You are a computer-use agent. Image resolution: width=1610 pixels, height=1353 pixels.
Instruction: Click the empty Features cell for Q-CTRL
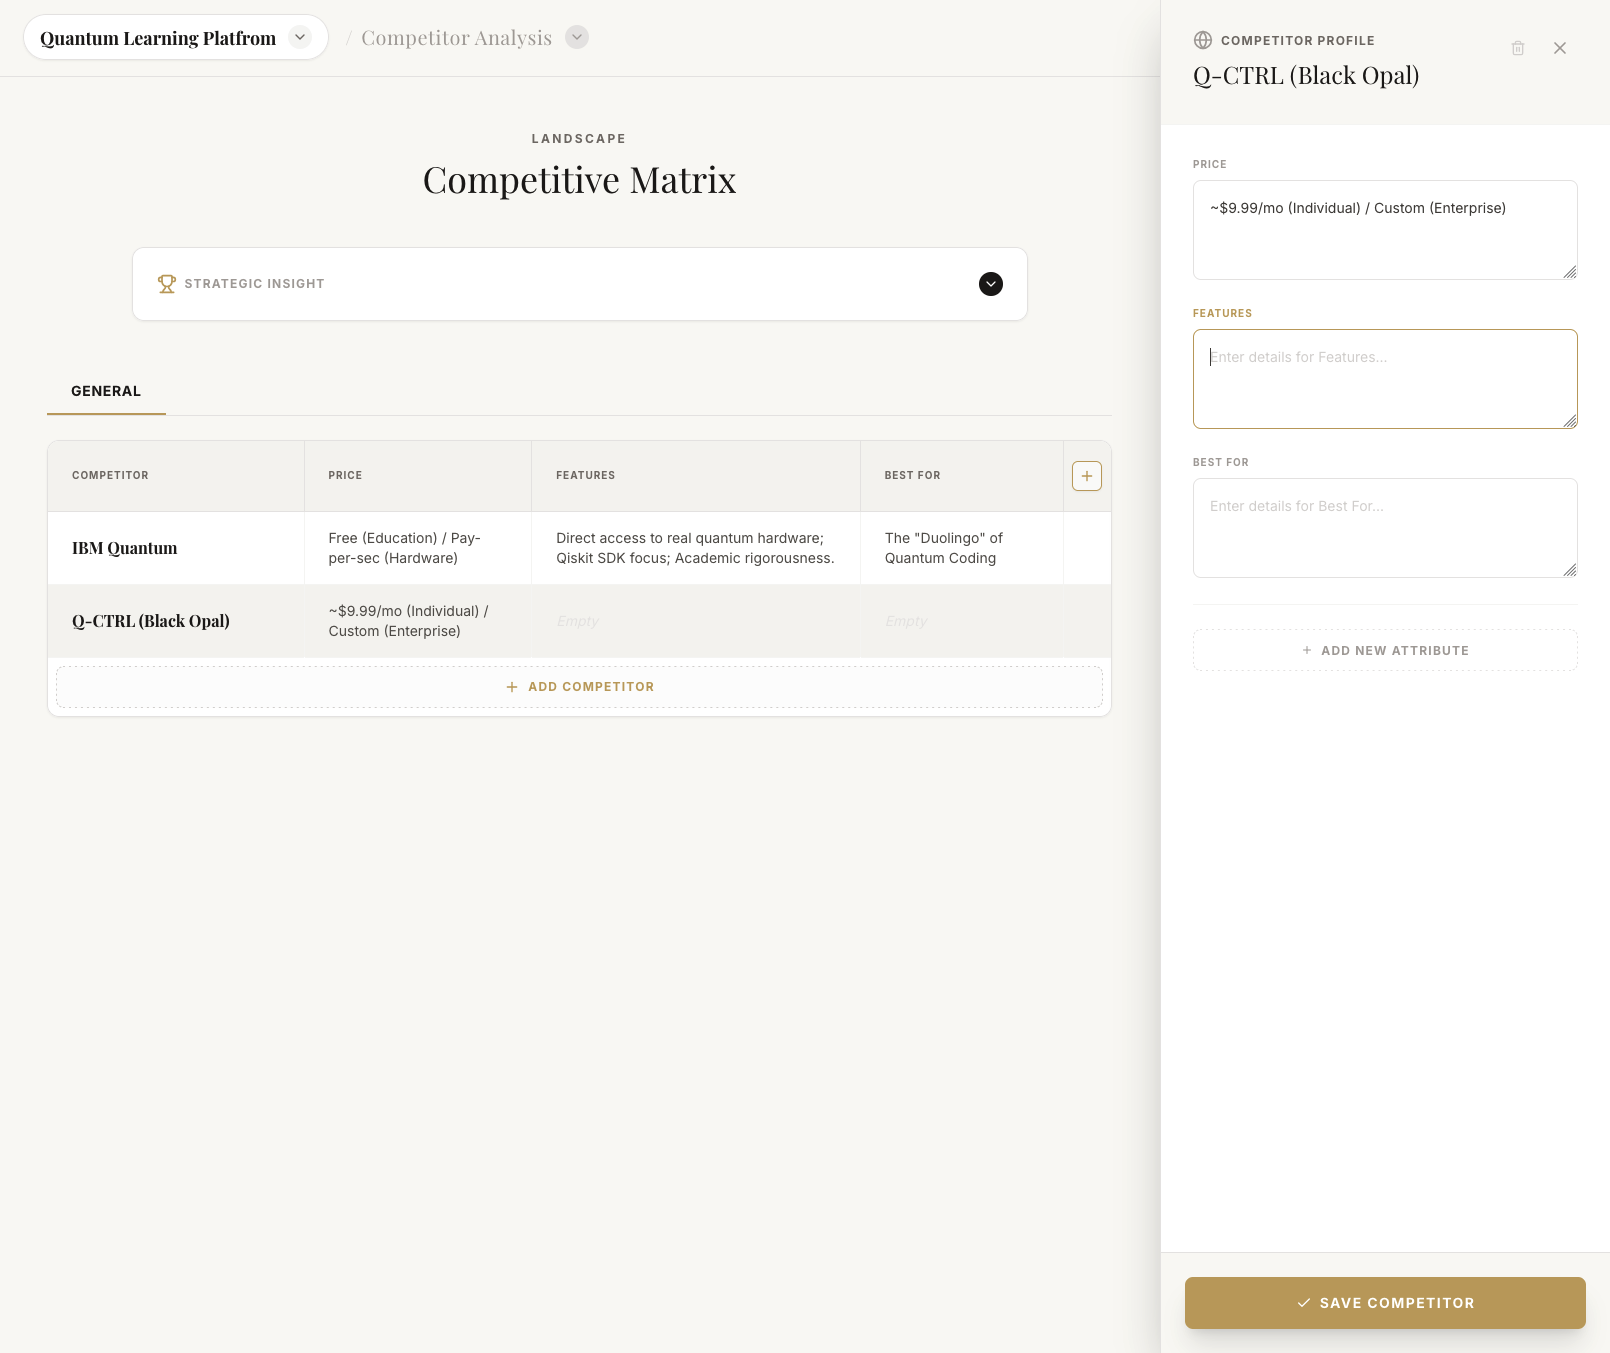click(x=695, y=621)
